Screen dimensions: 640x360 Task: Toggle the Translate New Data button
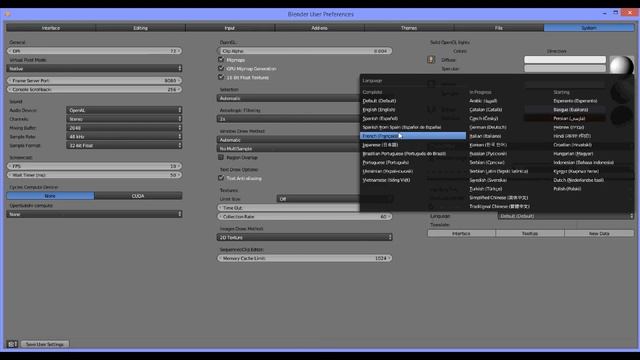click(599, 233)
